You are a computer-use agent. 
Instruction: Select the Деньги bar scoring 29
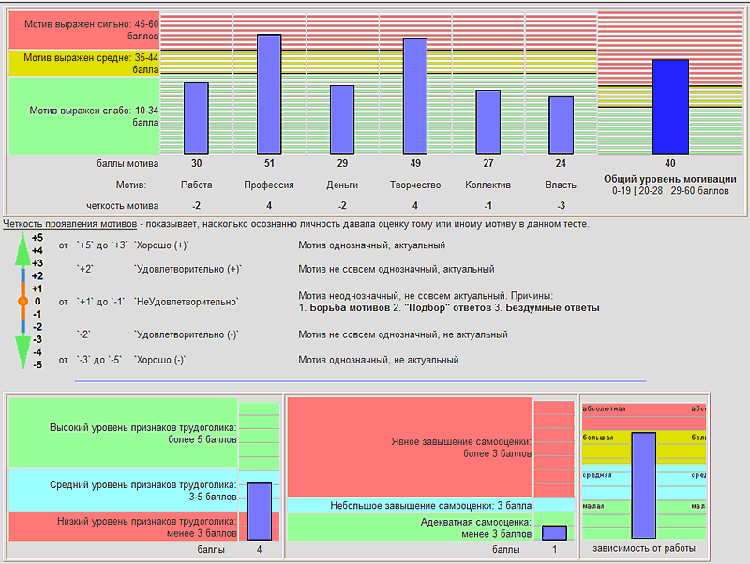342,120
